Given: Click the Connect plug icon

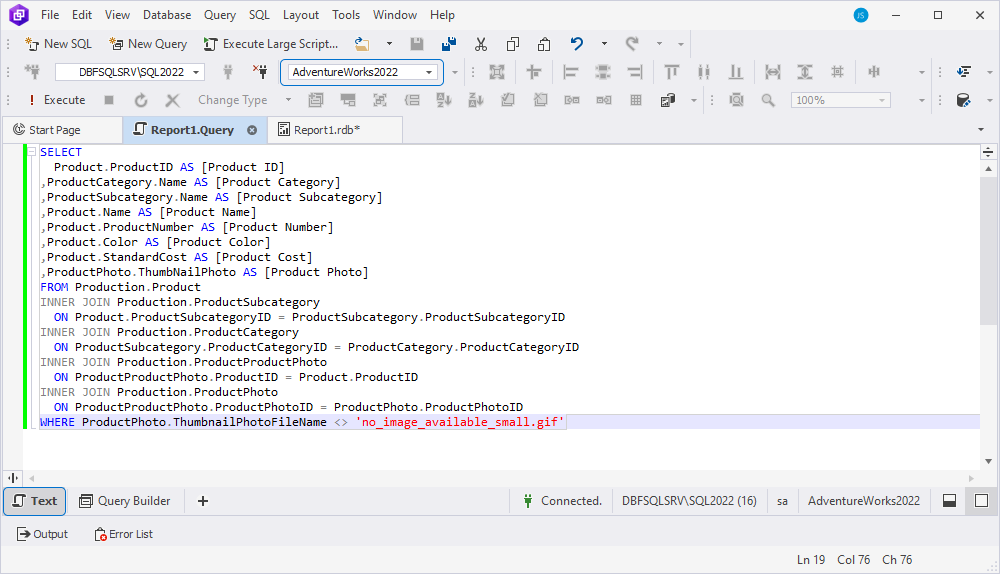Looking at the screenshot, I should (x=228, y=72).
